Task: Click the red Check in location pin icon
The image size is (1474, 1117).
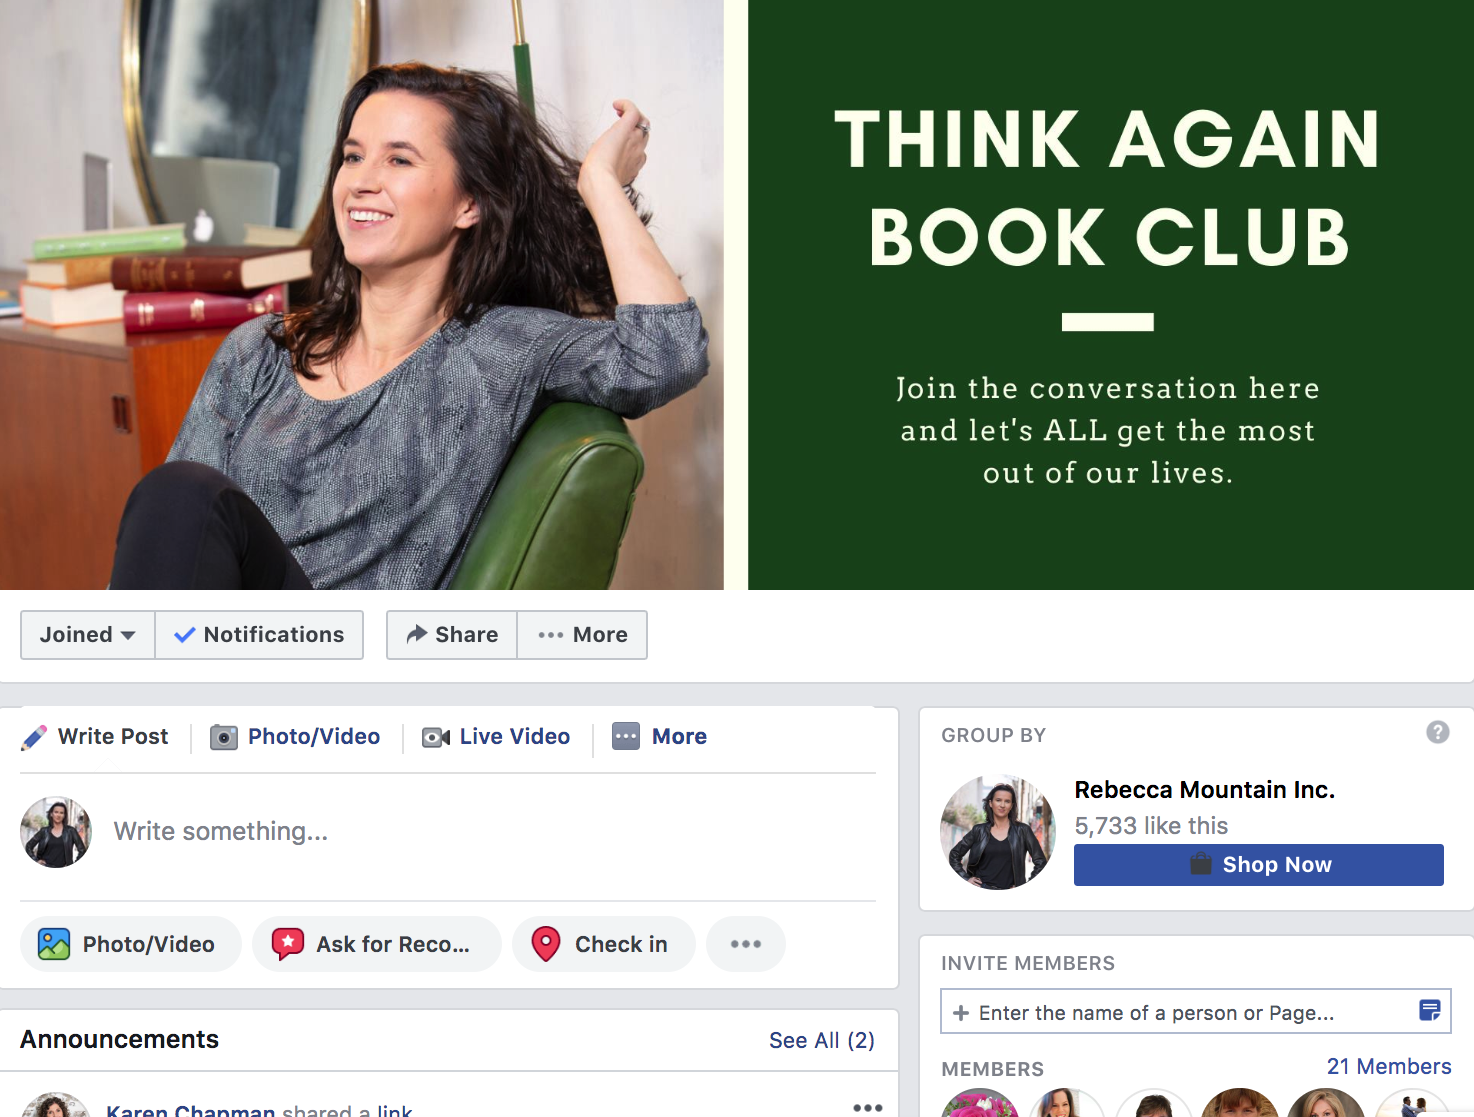Action: click(546, 944)
